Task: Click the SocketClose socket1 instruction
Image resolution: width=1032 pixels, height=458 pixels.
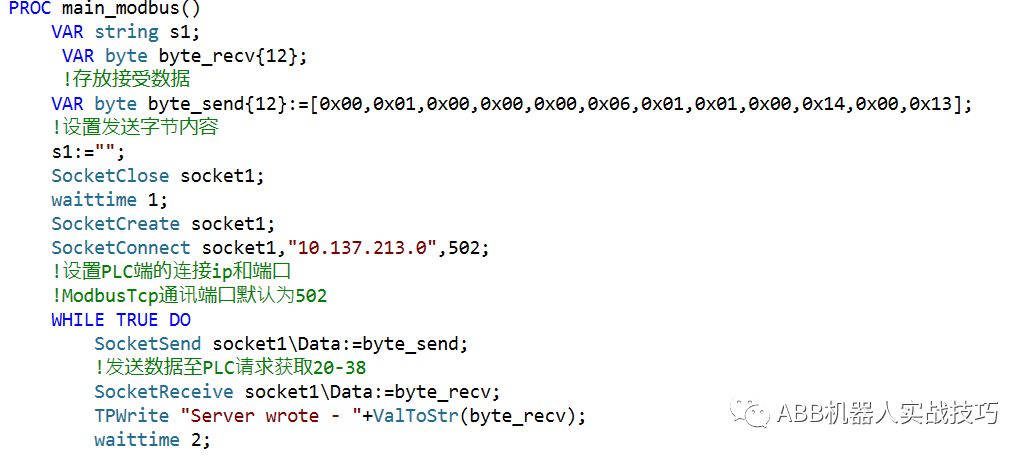Action: [158, 176]
